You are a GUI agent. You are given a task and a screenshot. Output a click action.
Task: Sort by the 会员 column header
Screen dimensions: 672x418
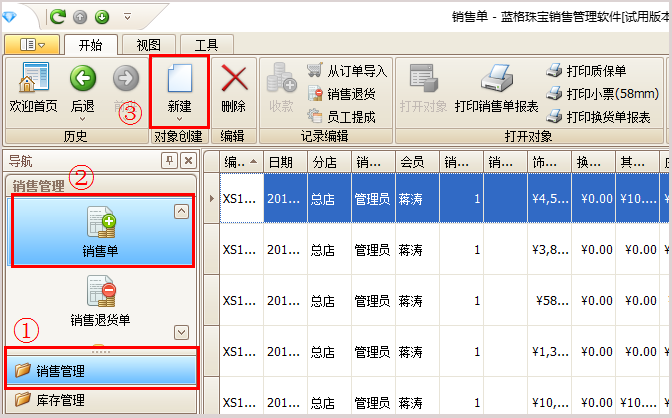click(x=417, y=162)
